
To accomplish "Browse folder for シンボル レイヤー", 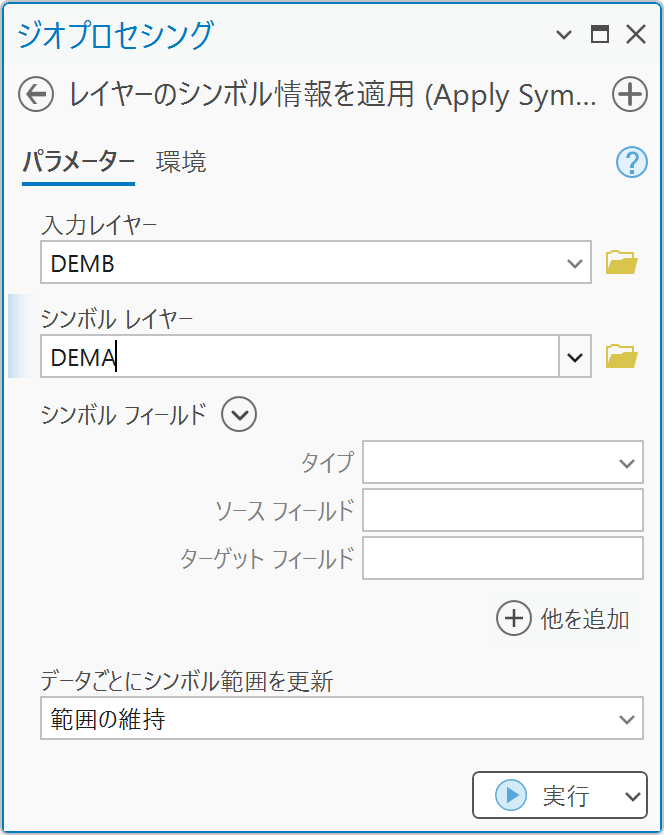I will coord(621,356).
